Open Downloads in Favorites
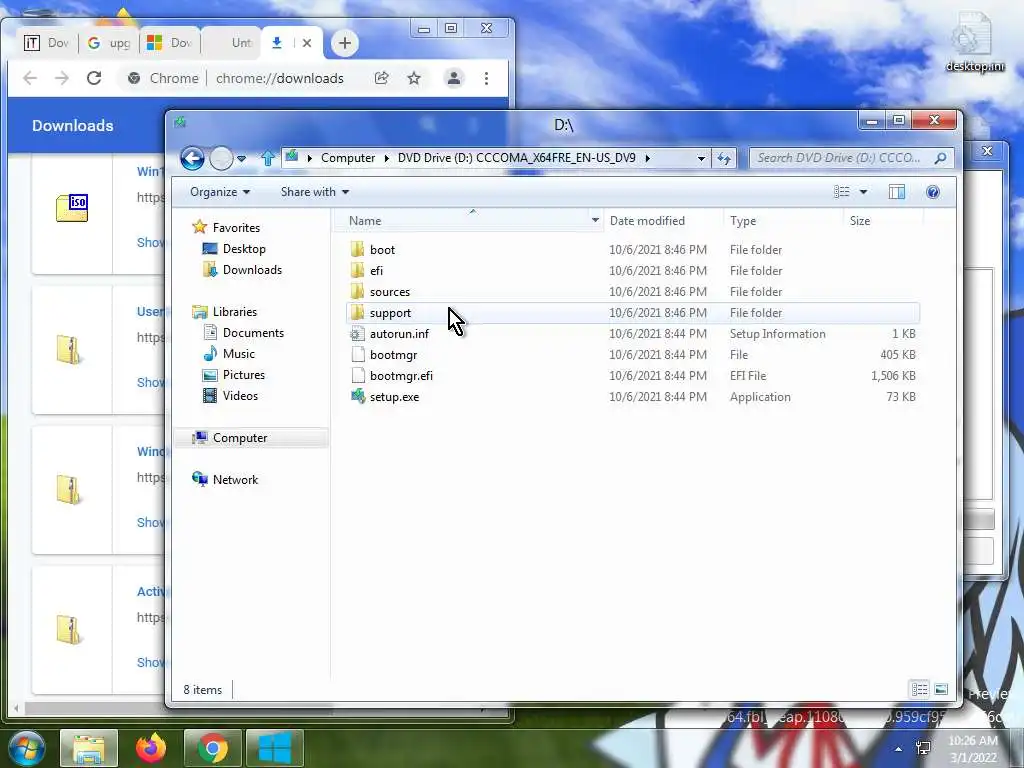The width and height of the screenshot is (1024, 768). click(x=252, y=270)
